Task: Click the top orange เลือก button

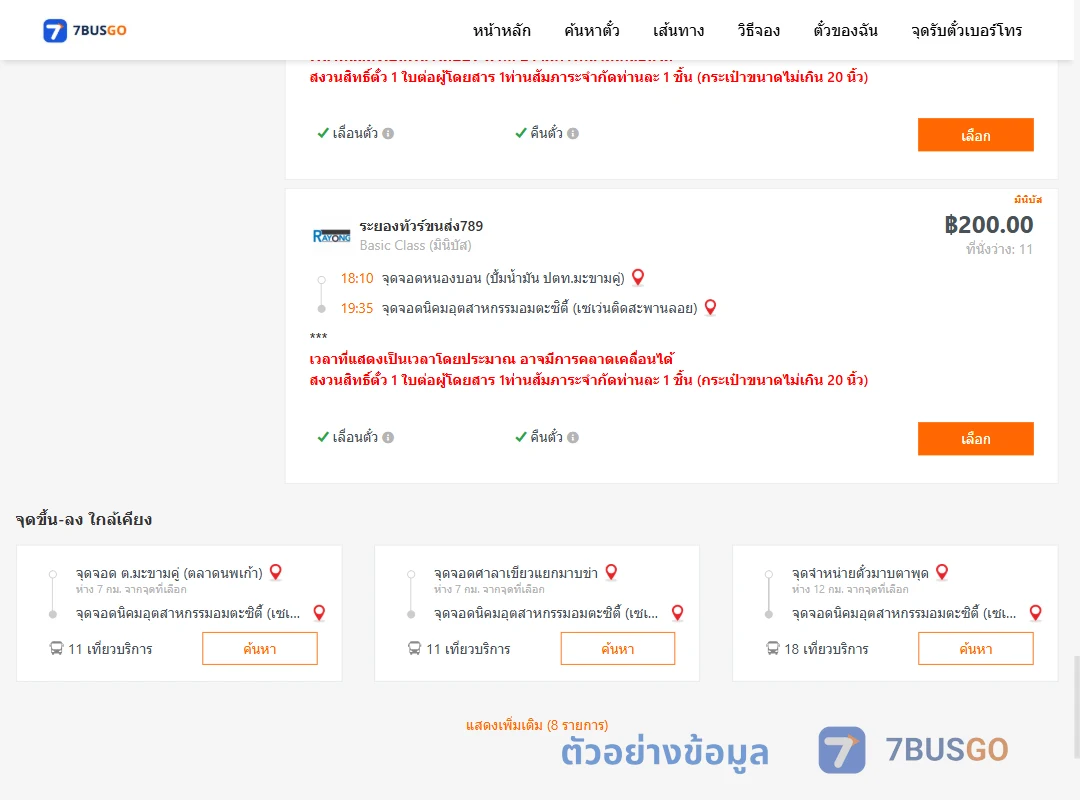Action: 975,135
